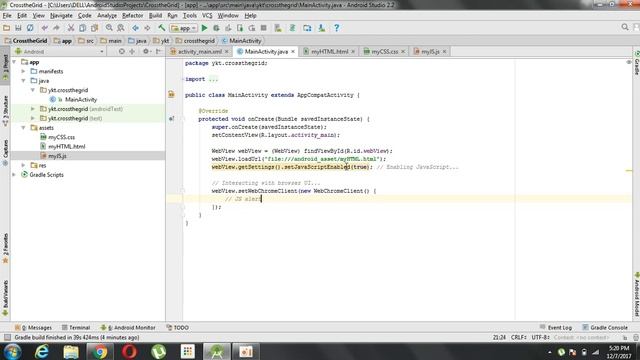Close the MainActivity.java tab
The width and height of the screenshot is (640, 360).
pyautogui.click(x=293, y=52)
